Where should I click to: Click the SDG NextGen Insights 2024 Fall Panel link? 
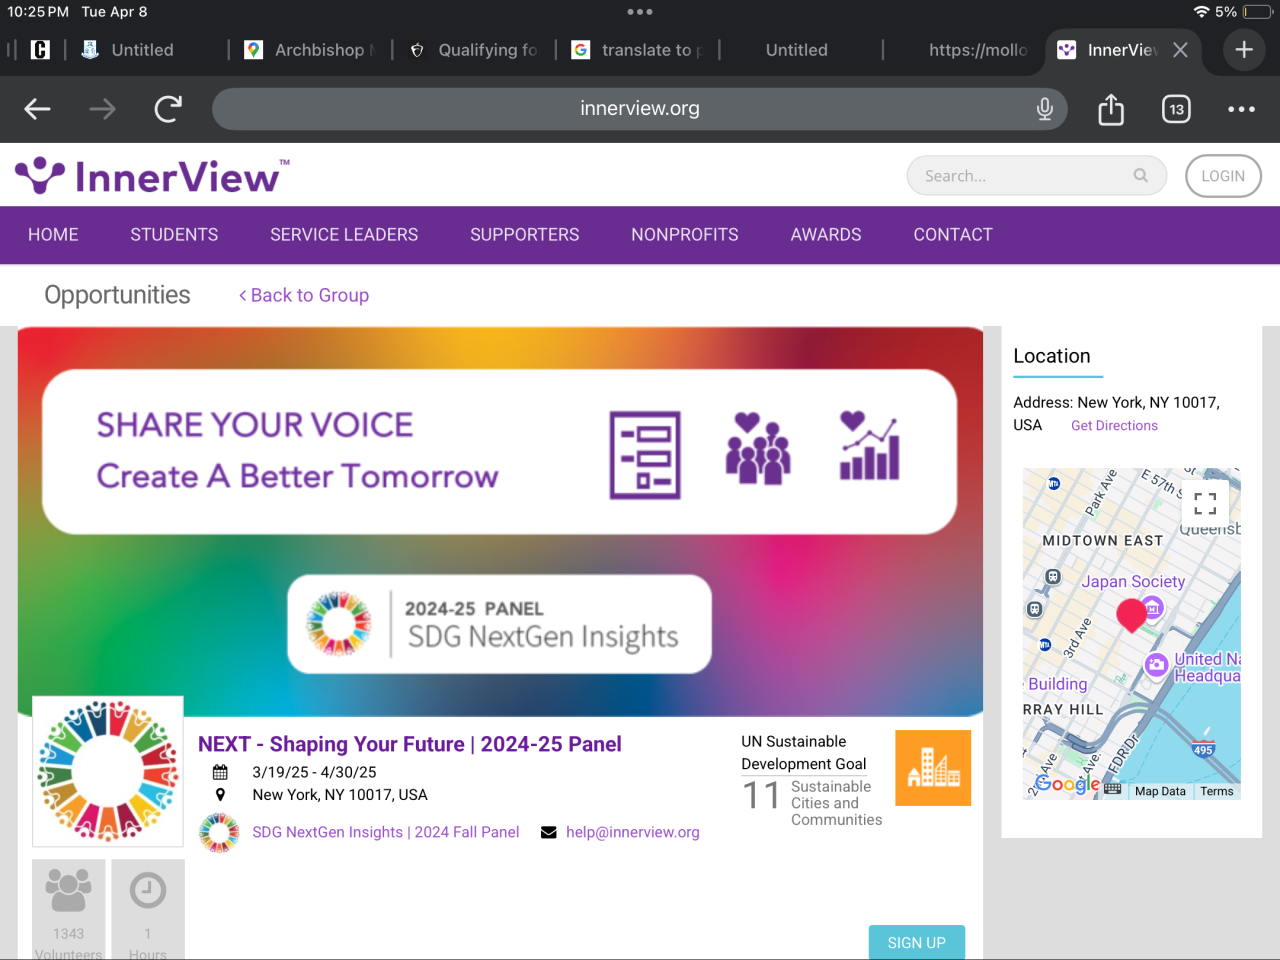386,832
